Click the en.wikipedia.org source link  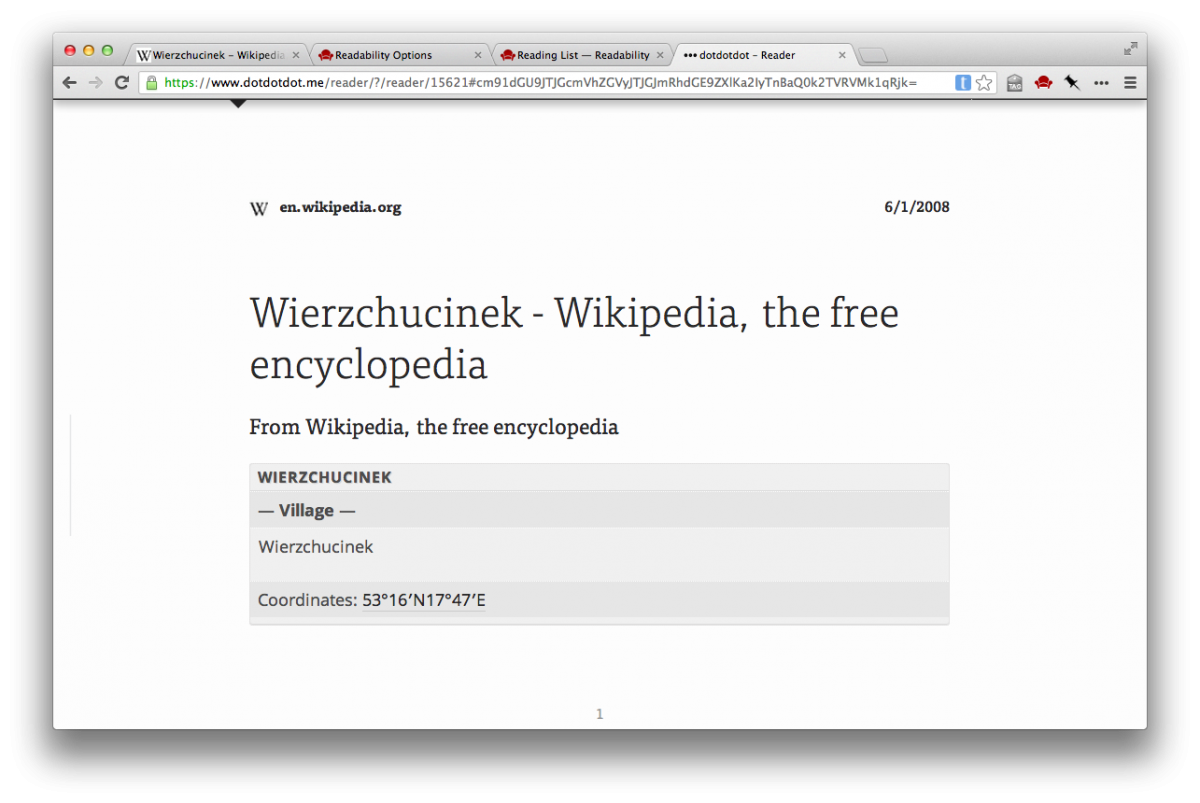click(x=340, y=208)
